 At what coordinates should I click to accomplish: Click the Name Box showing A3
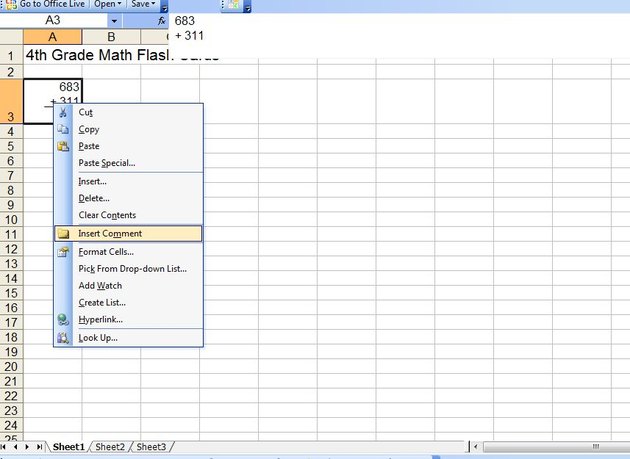tap(53, 20)
